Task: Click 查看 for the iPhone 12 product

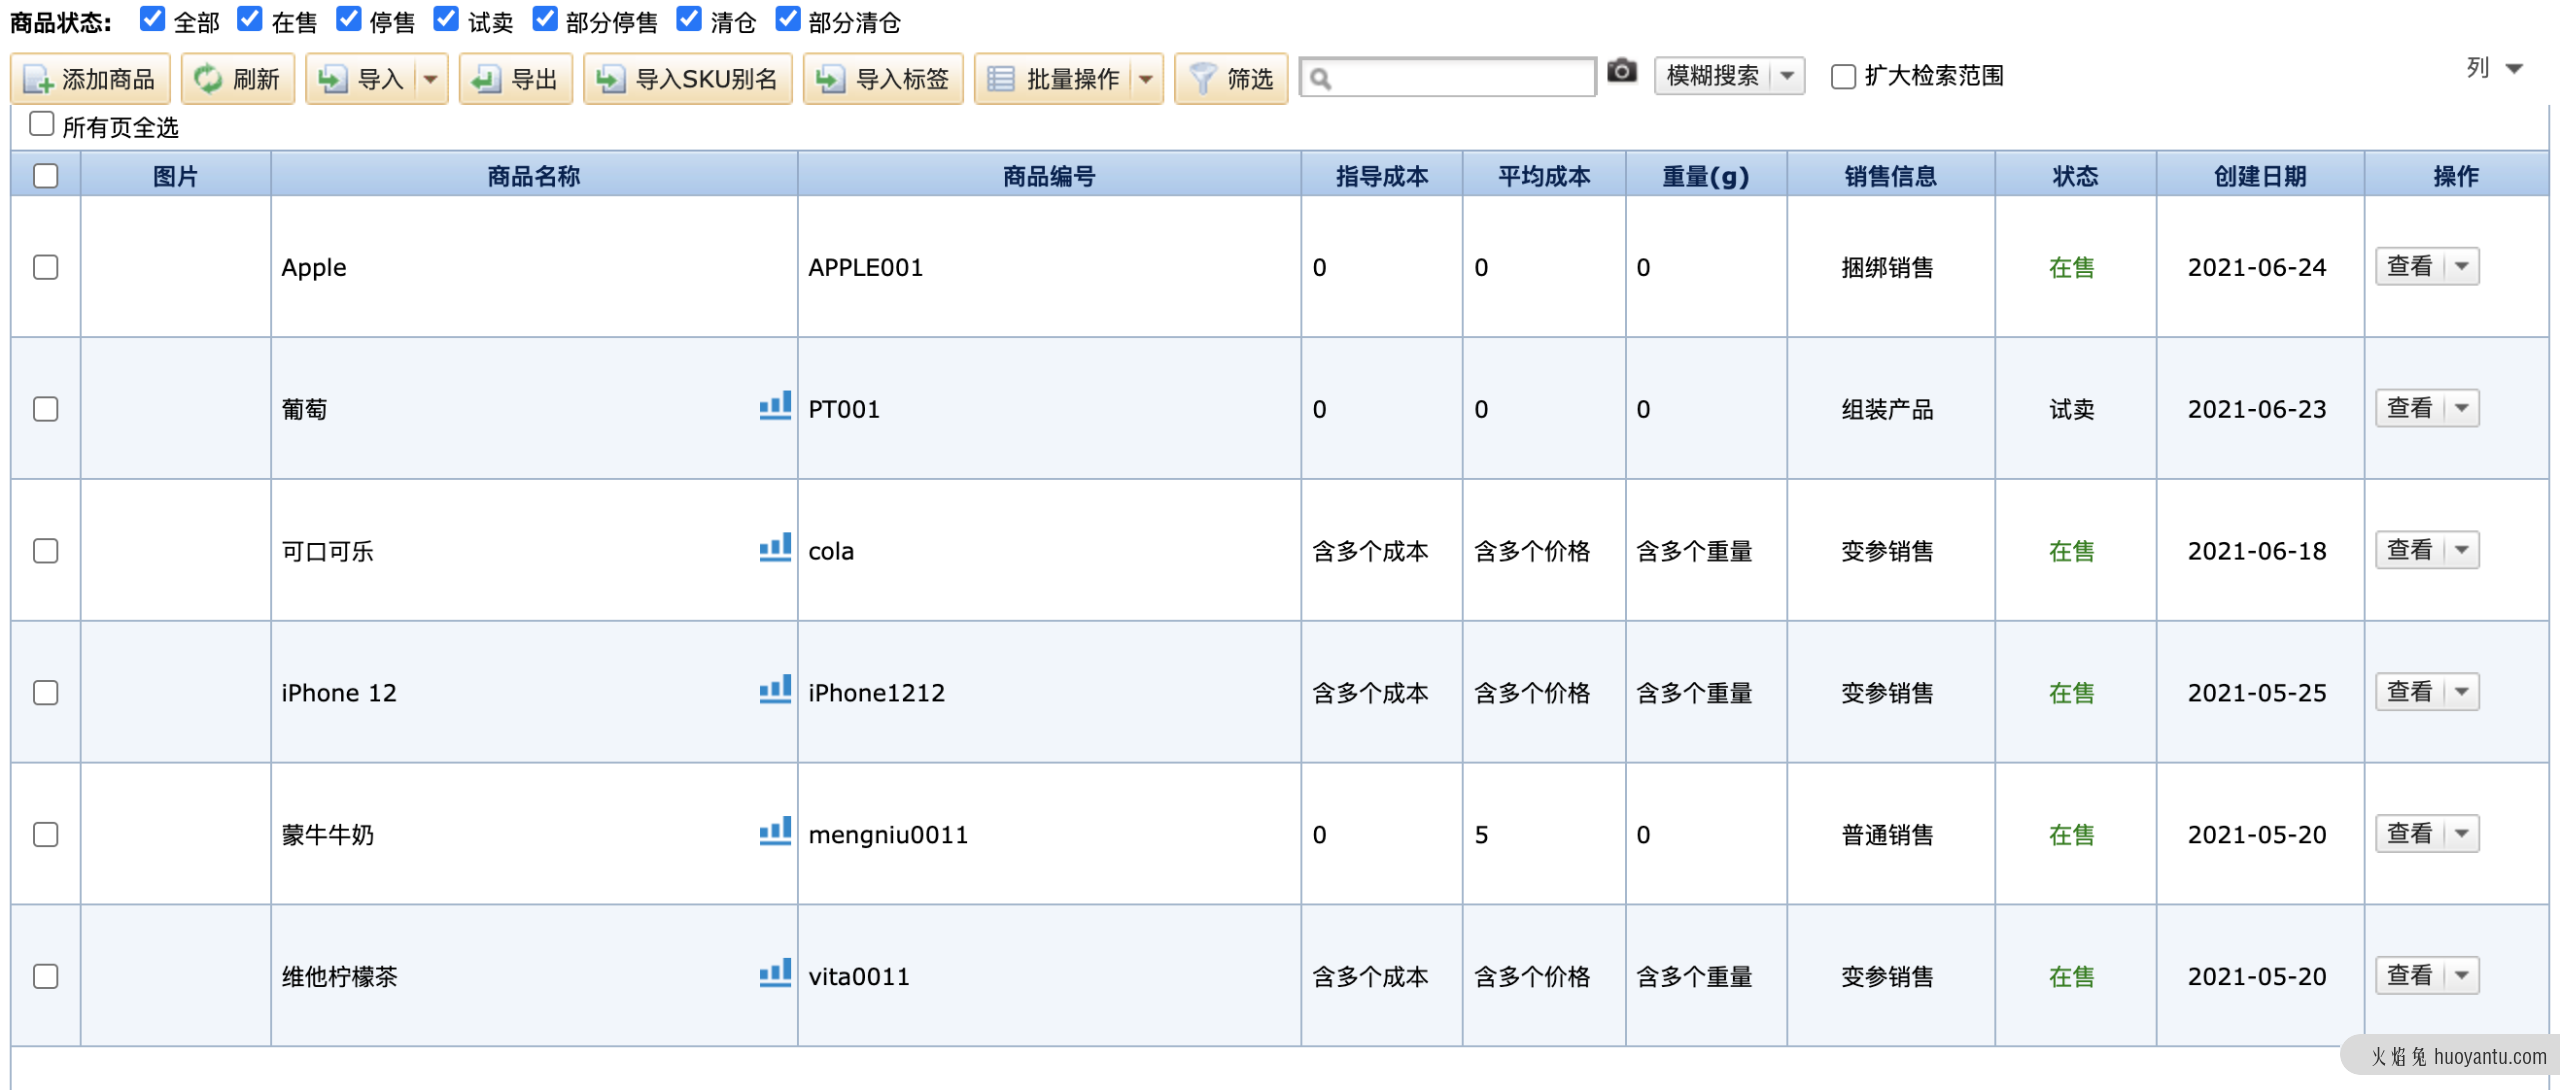Action: 2410,693
